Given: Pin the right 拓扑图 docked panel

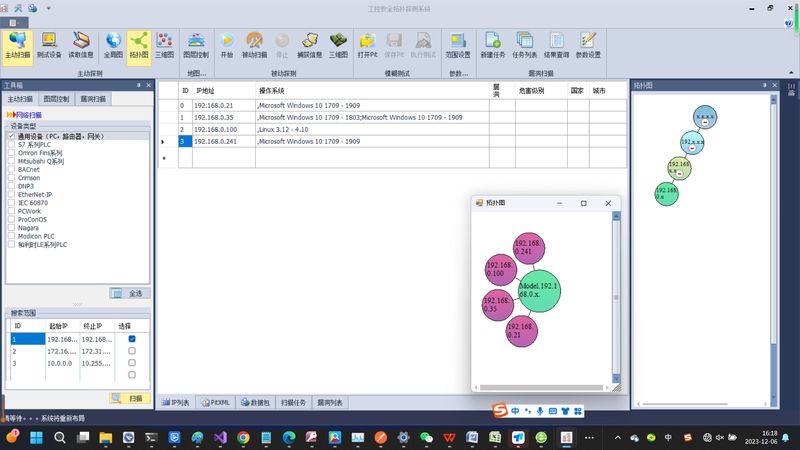Looking at the screenshot, I should point(764,85).
